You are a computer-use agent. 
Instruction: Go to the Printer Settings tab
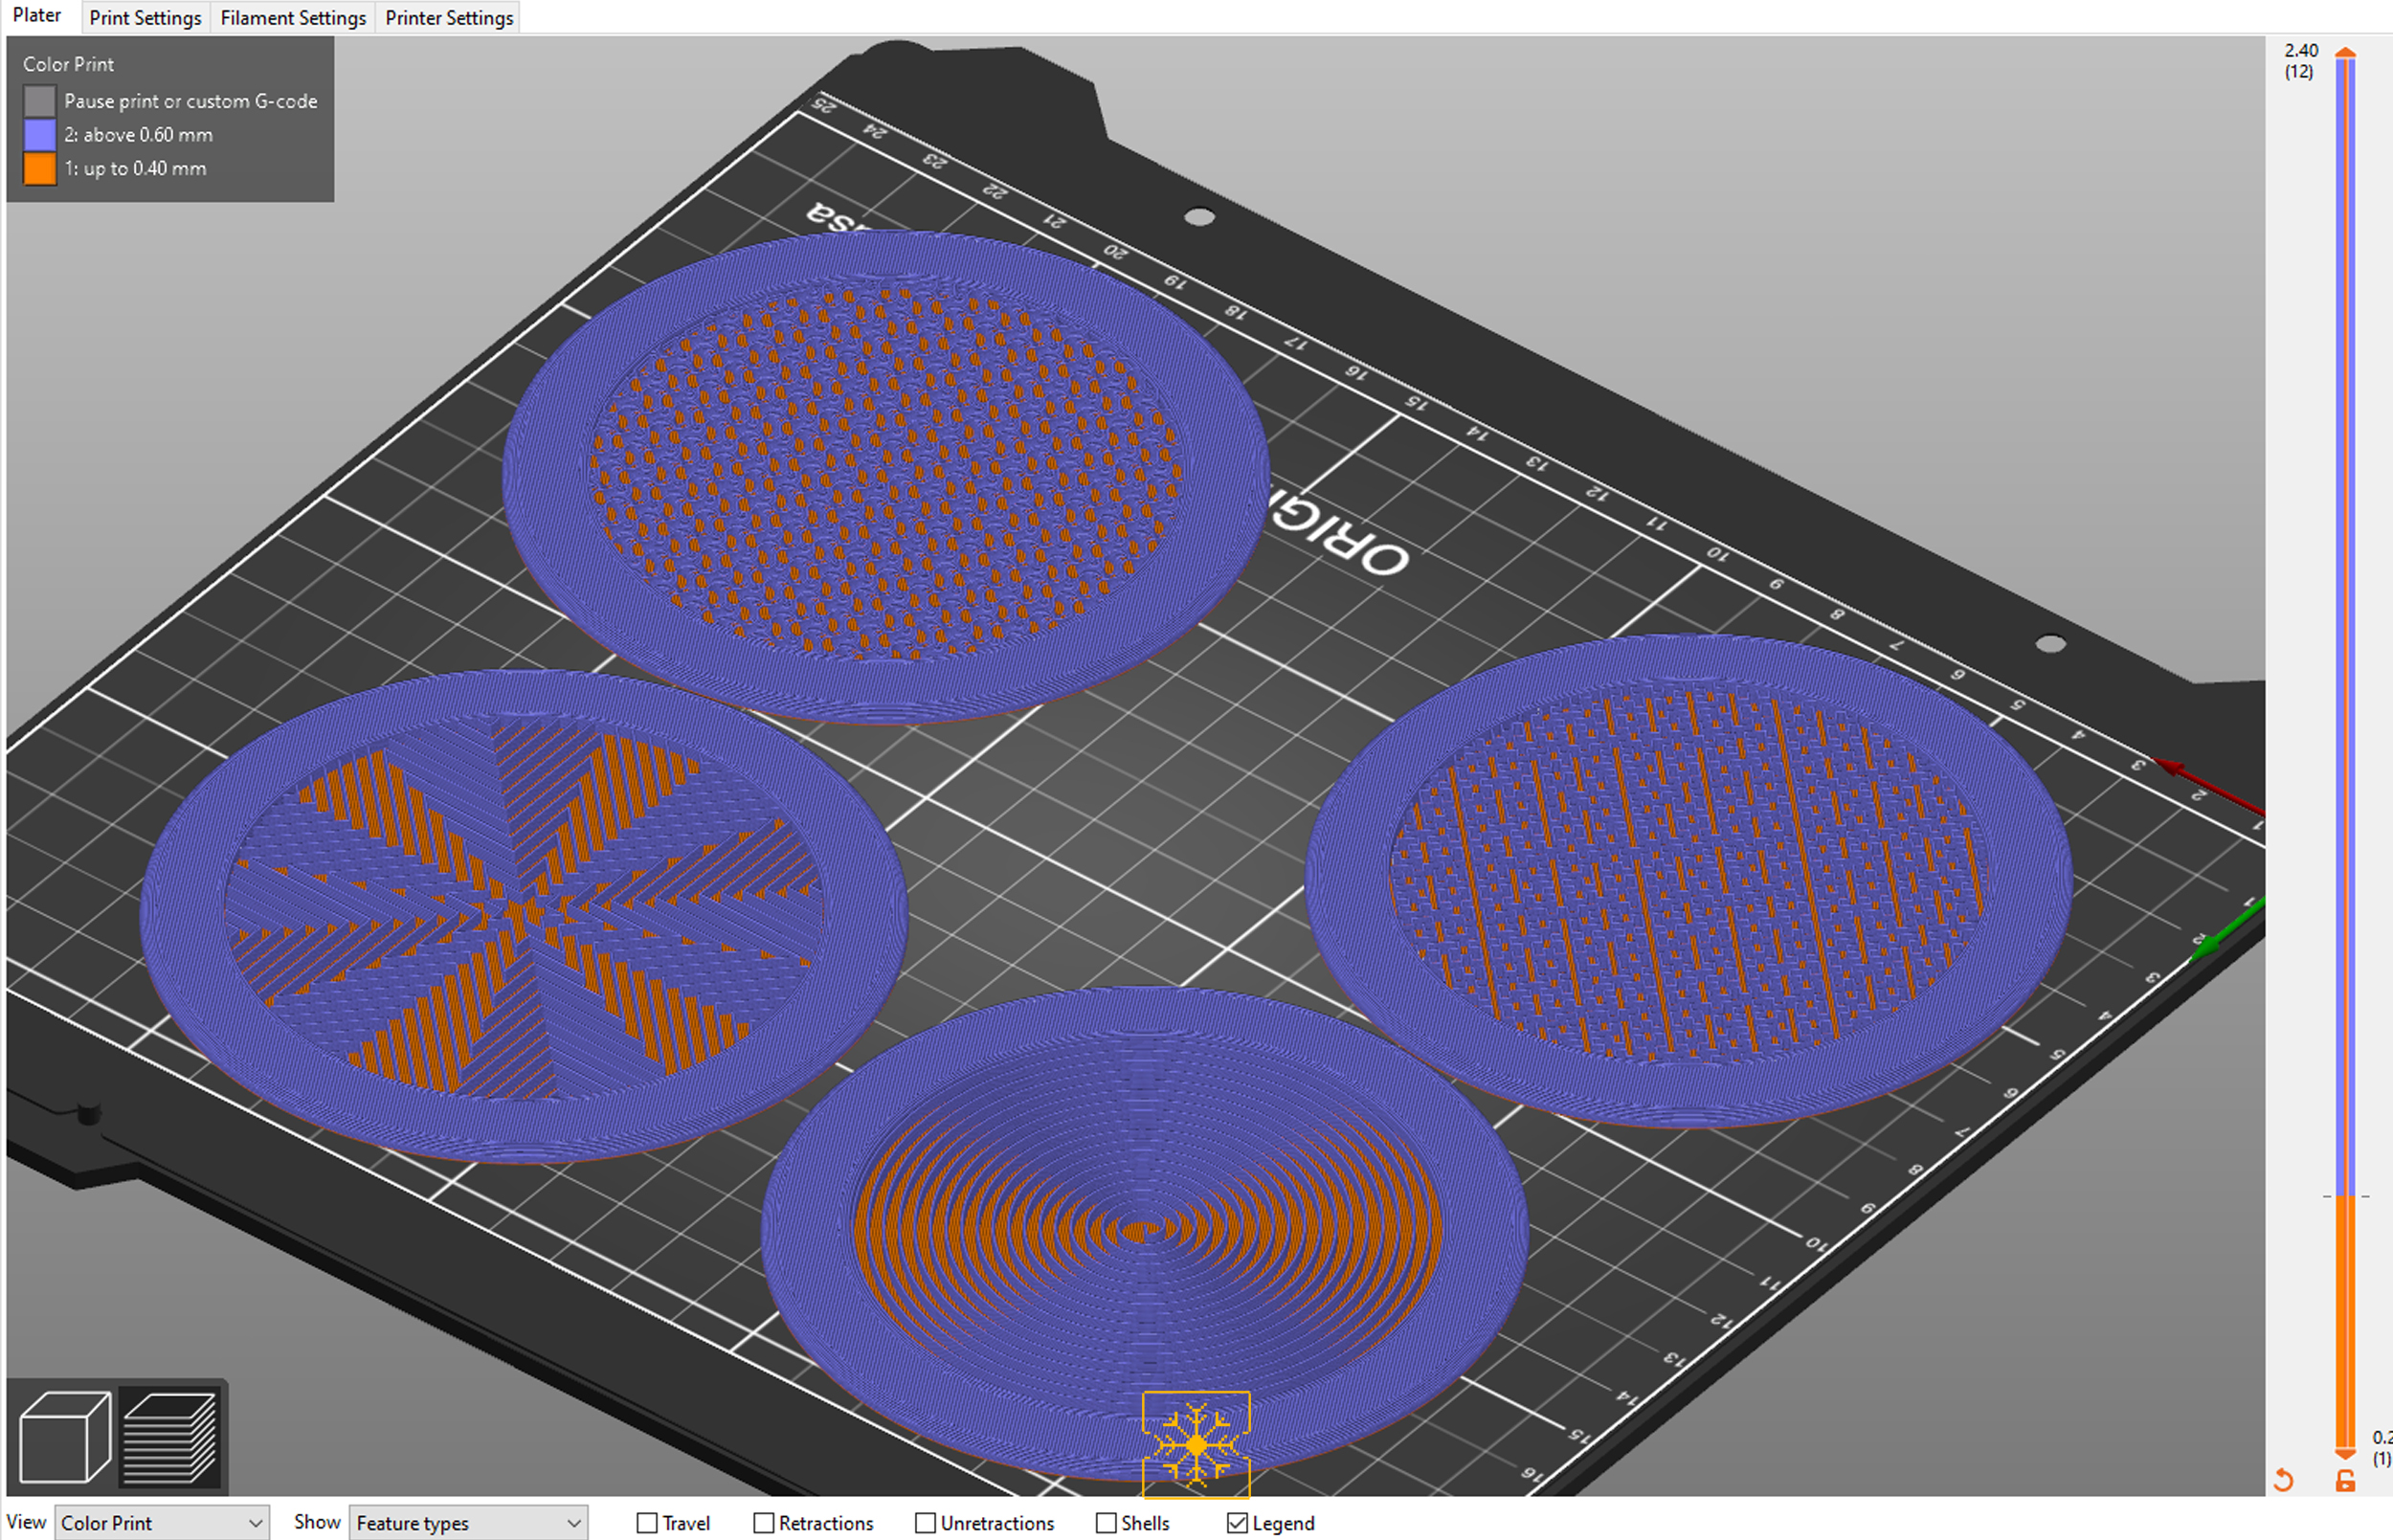(449, 18)
